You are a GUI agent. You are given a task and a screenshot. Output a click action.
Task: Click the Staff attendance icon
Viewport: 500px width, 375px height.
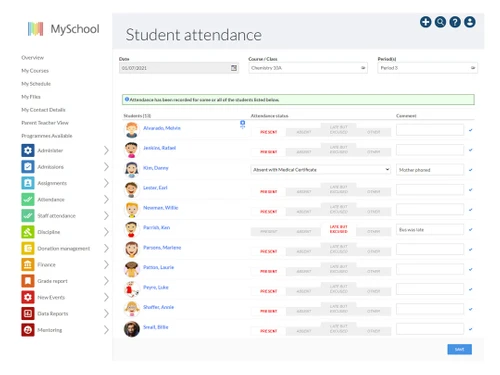click(28, 216)
